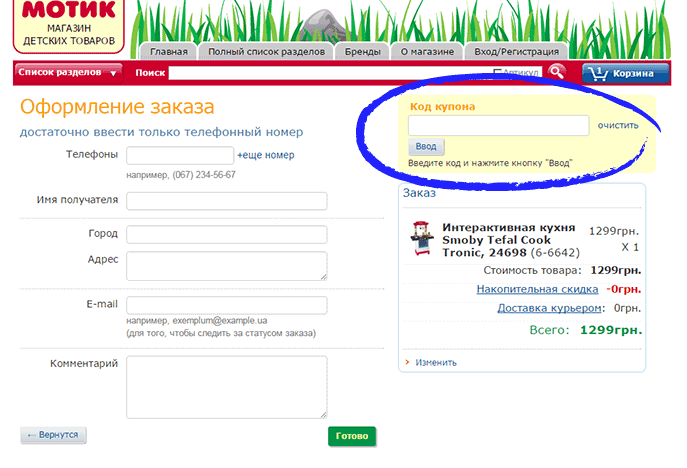Image resolution: width=687 pixels, height=468 pixels.
Task: Open the Корзина shopping cart
Action: pyautogui.click(x=625, y=73)
